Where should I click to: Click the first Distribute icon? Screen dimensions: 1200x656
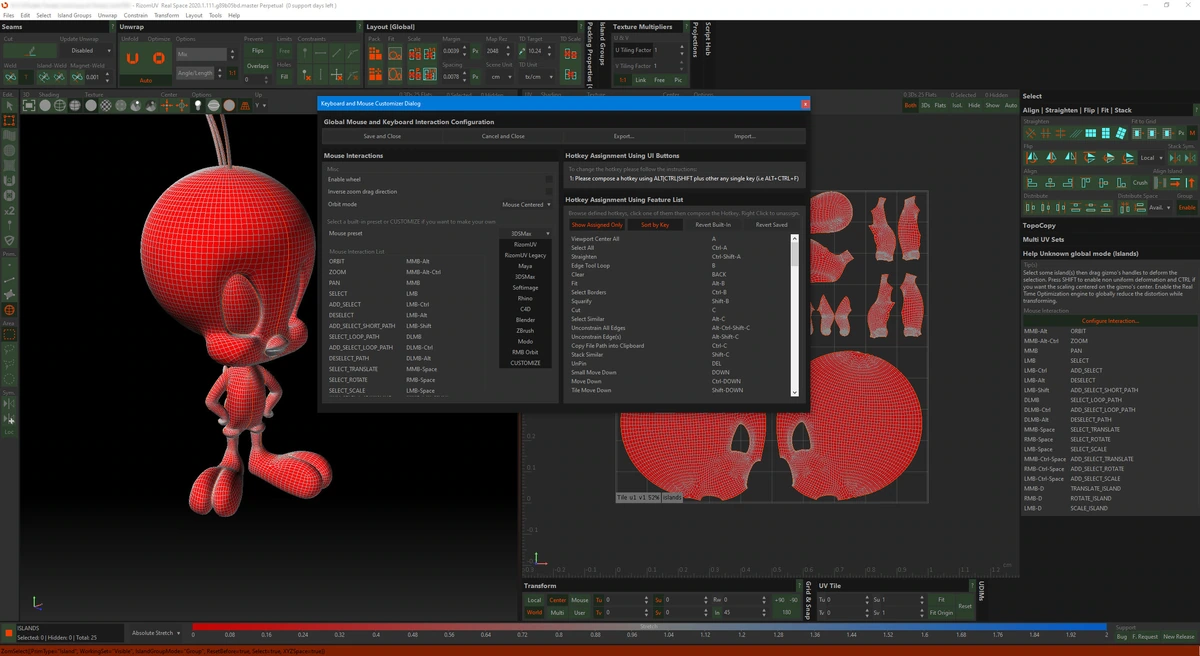click(x=1030, y=208)
